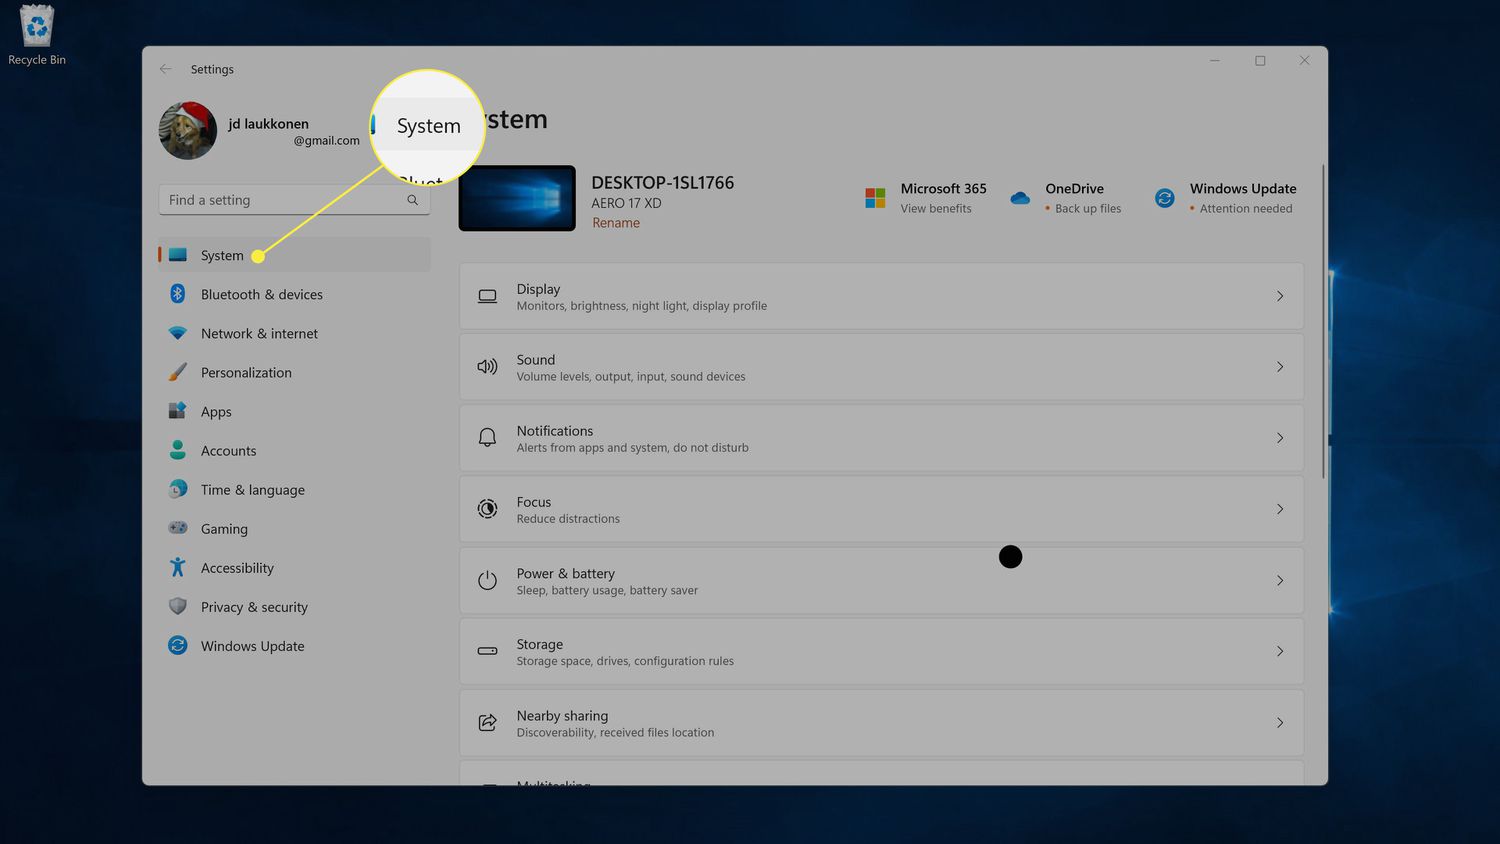
Task: Click the Find a setting search box
Action: 285,200
